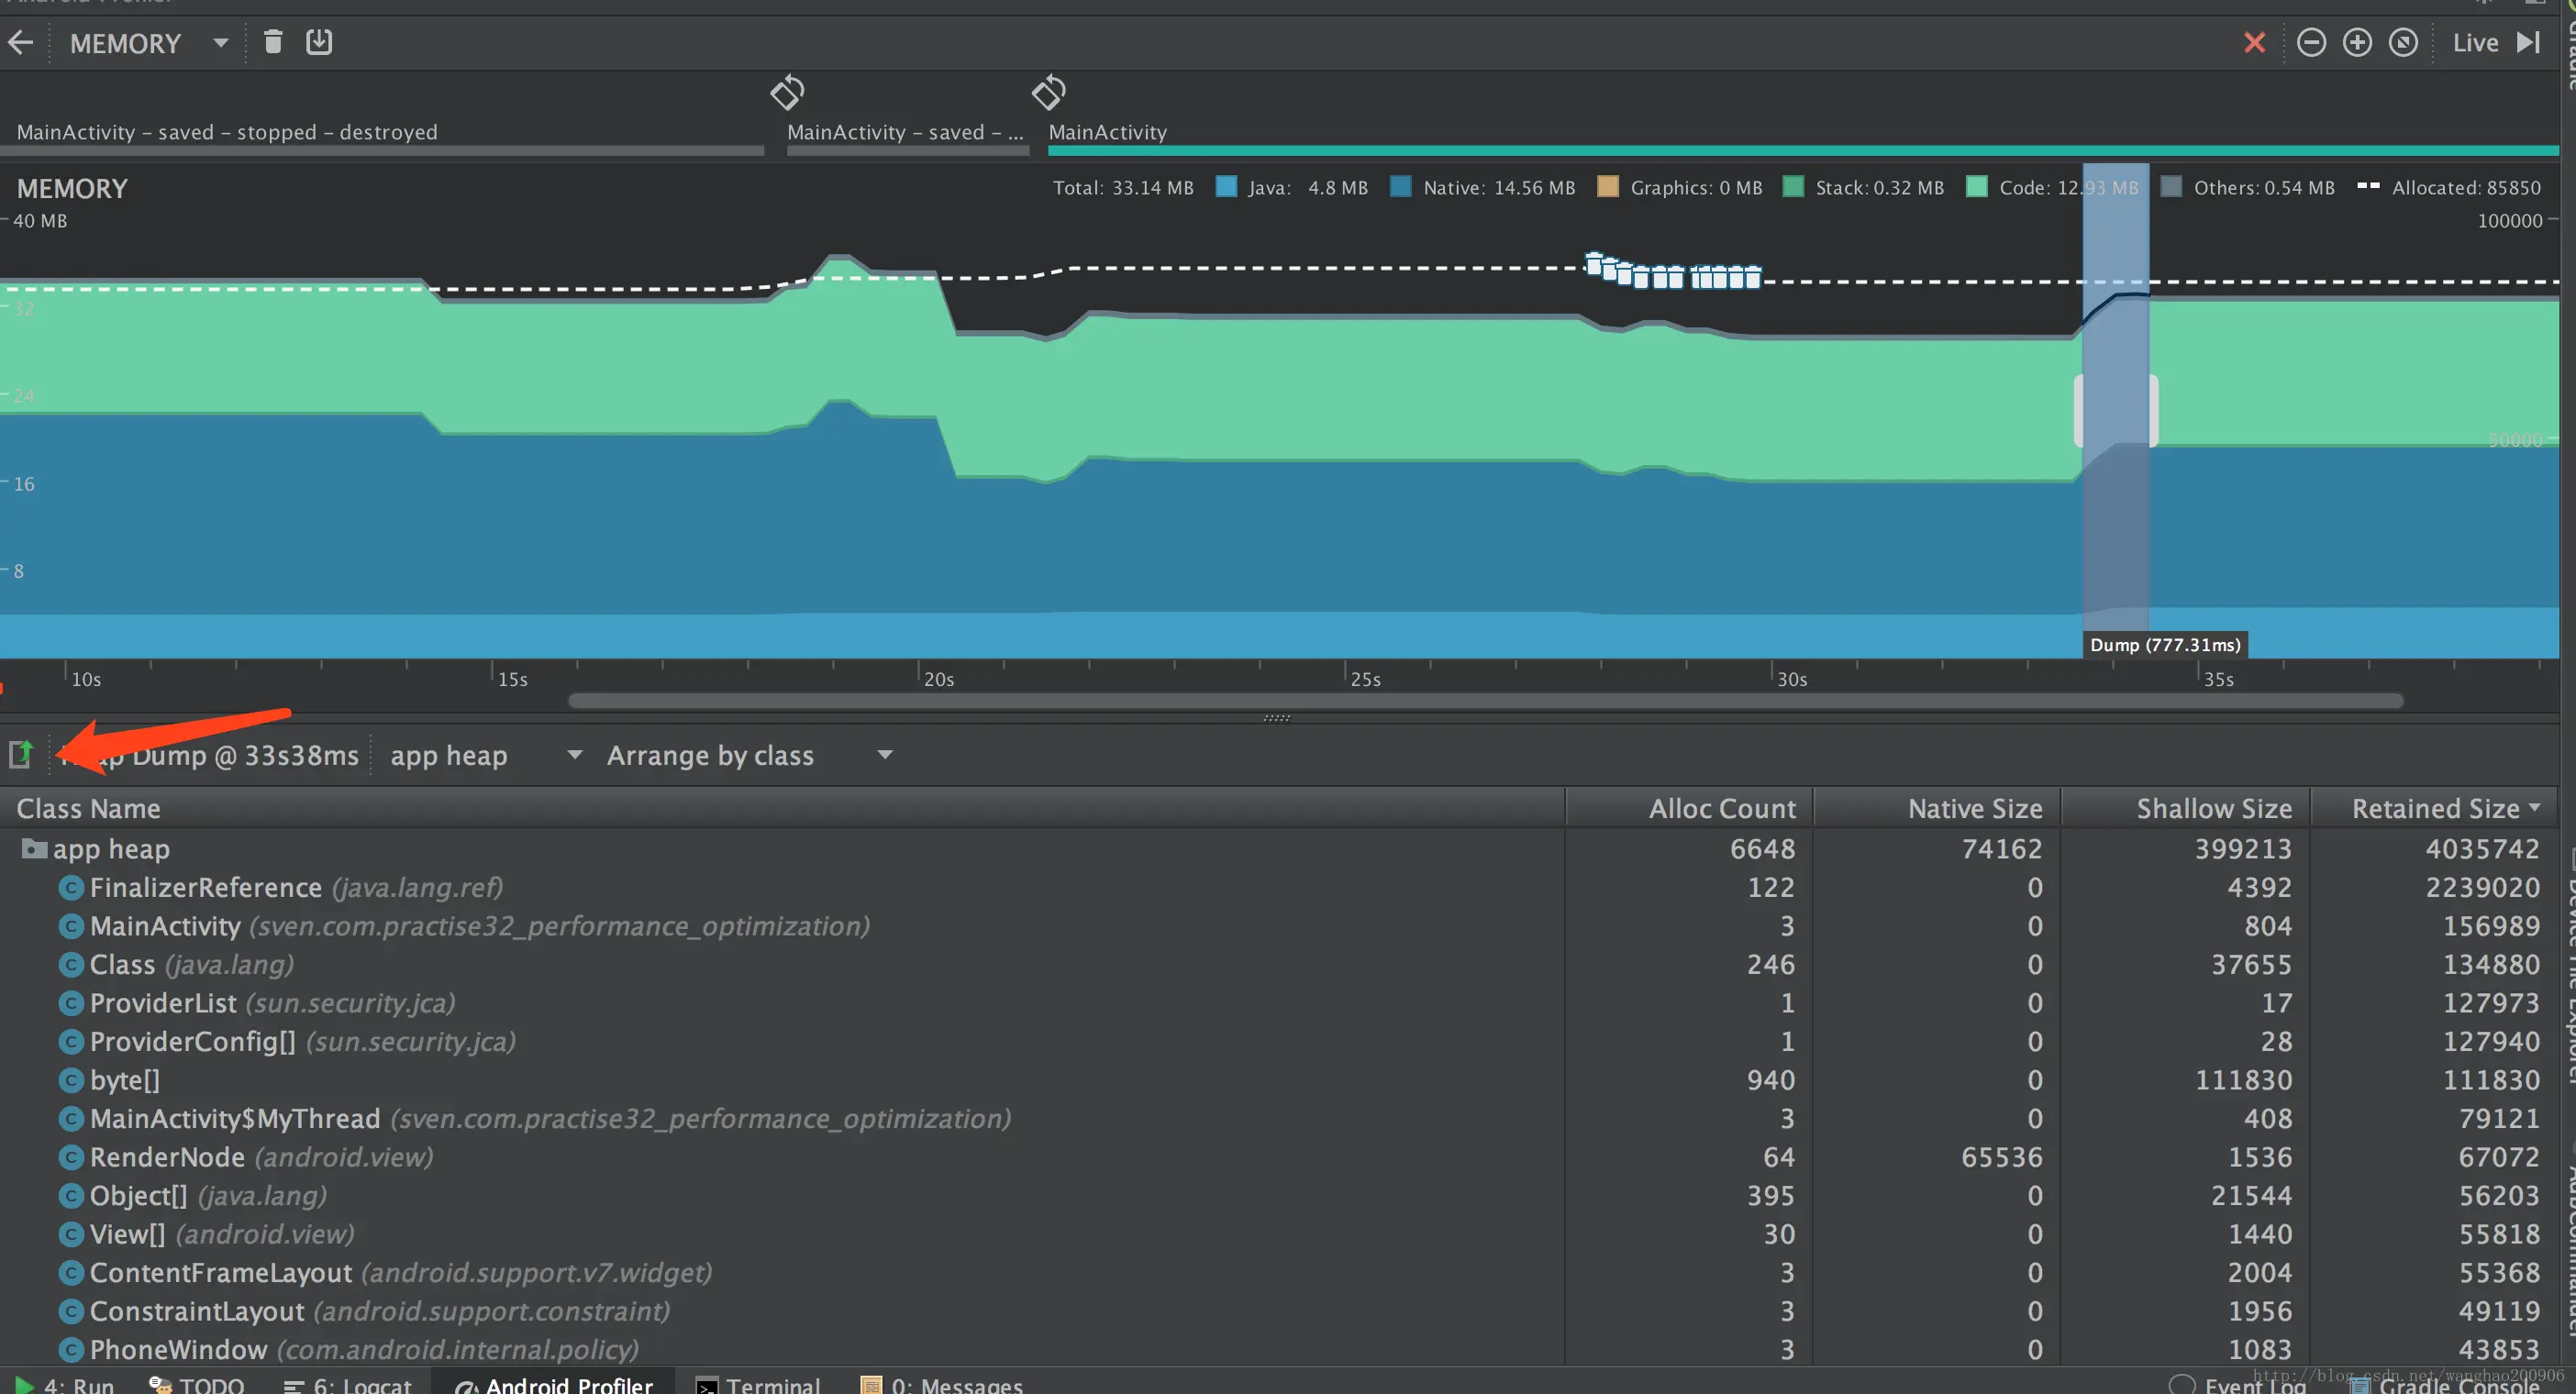The width and height of the screenshot is (2576, 1394).
Task: Open the Run tool window tab
Action: point(64,1384)
